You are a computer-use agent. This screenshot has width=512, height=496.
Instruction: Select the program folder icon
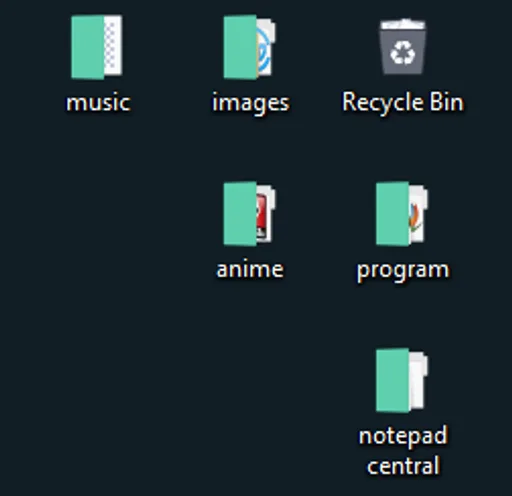(x=402, y=214)
